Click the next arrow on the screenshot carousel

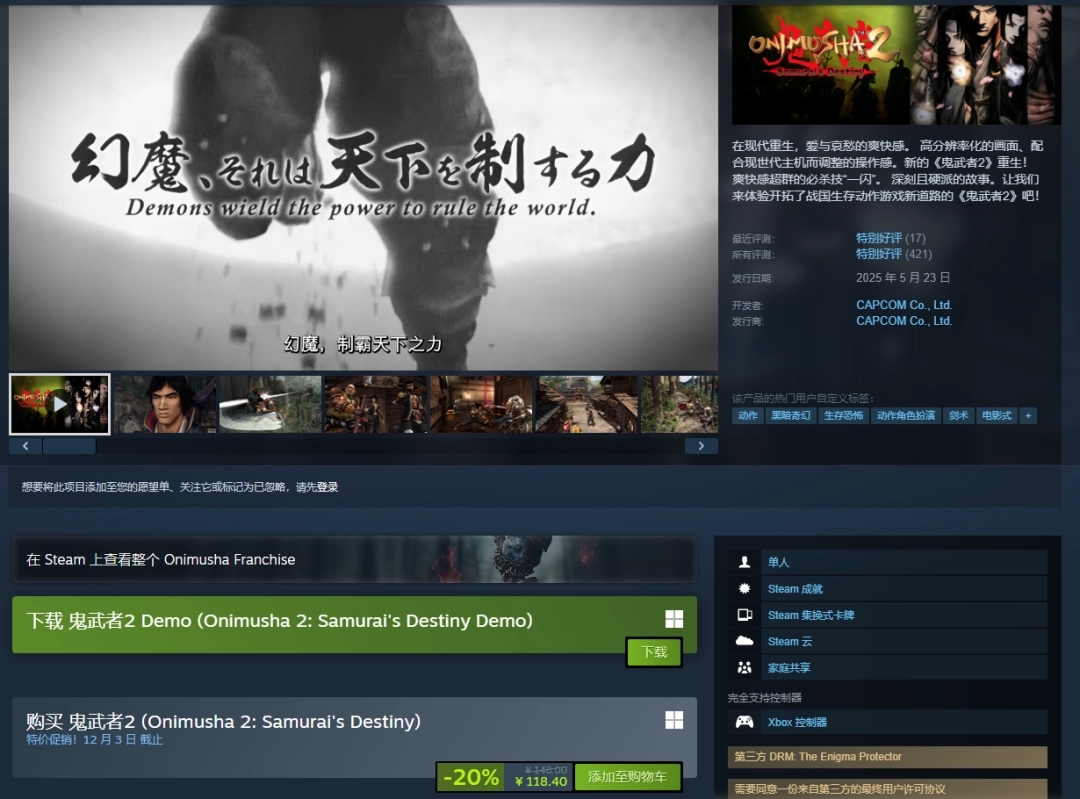pos(703,445)
